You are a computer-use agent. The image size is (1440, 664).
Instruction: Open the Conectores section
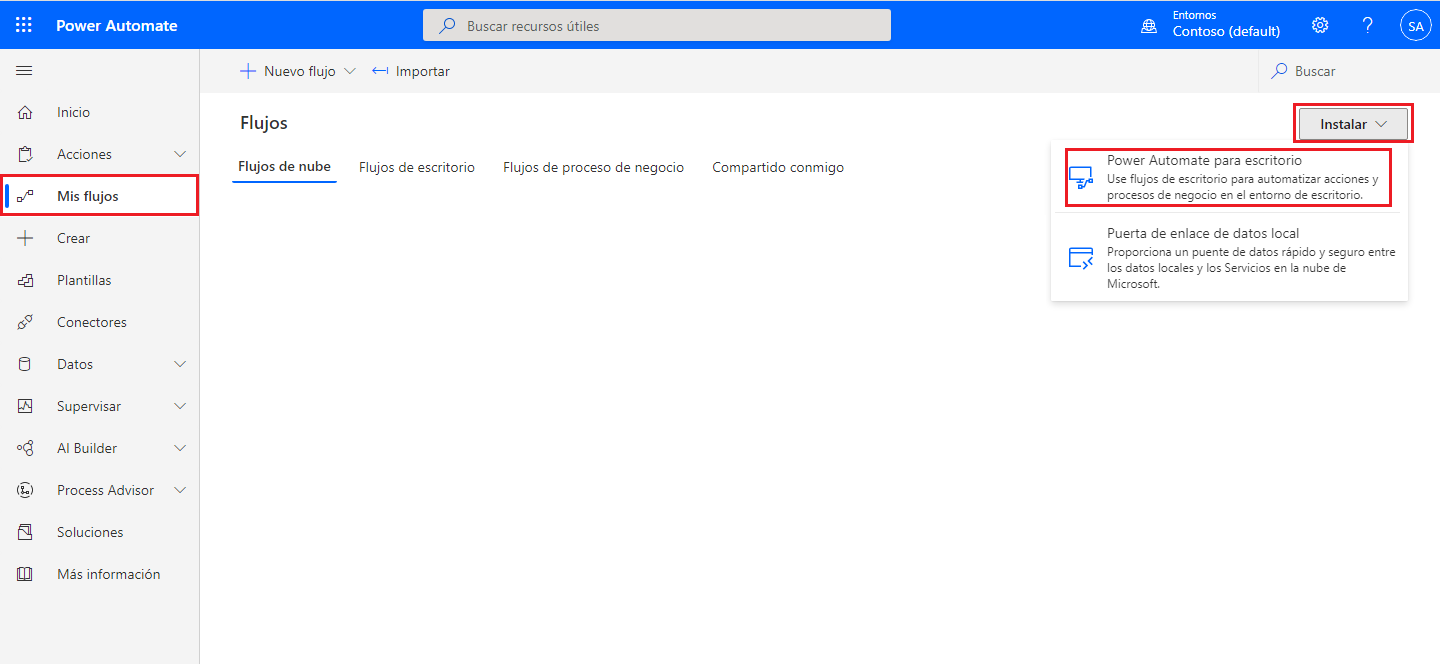91,321
